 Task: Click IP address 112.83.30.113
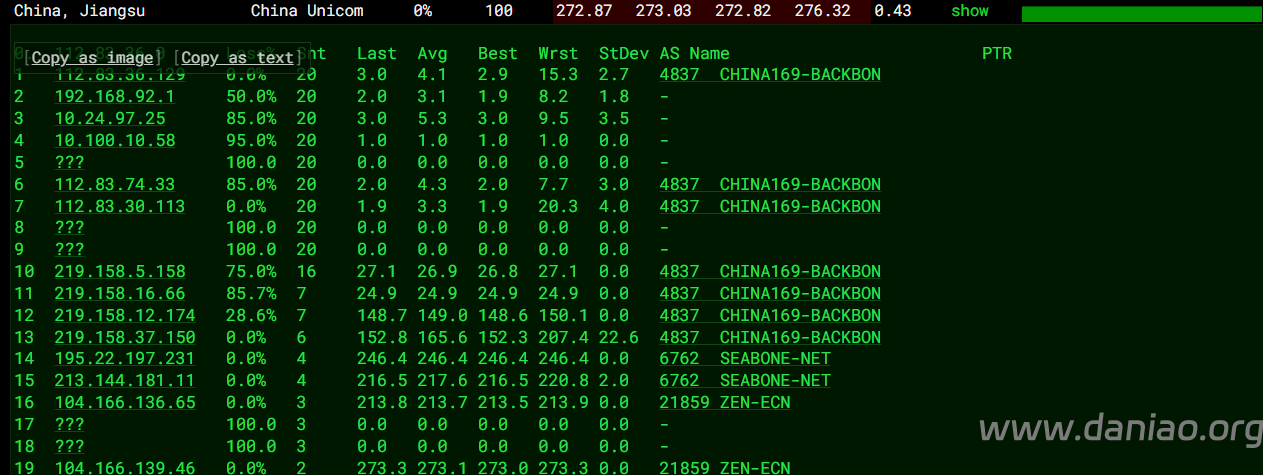(119, 207)
